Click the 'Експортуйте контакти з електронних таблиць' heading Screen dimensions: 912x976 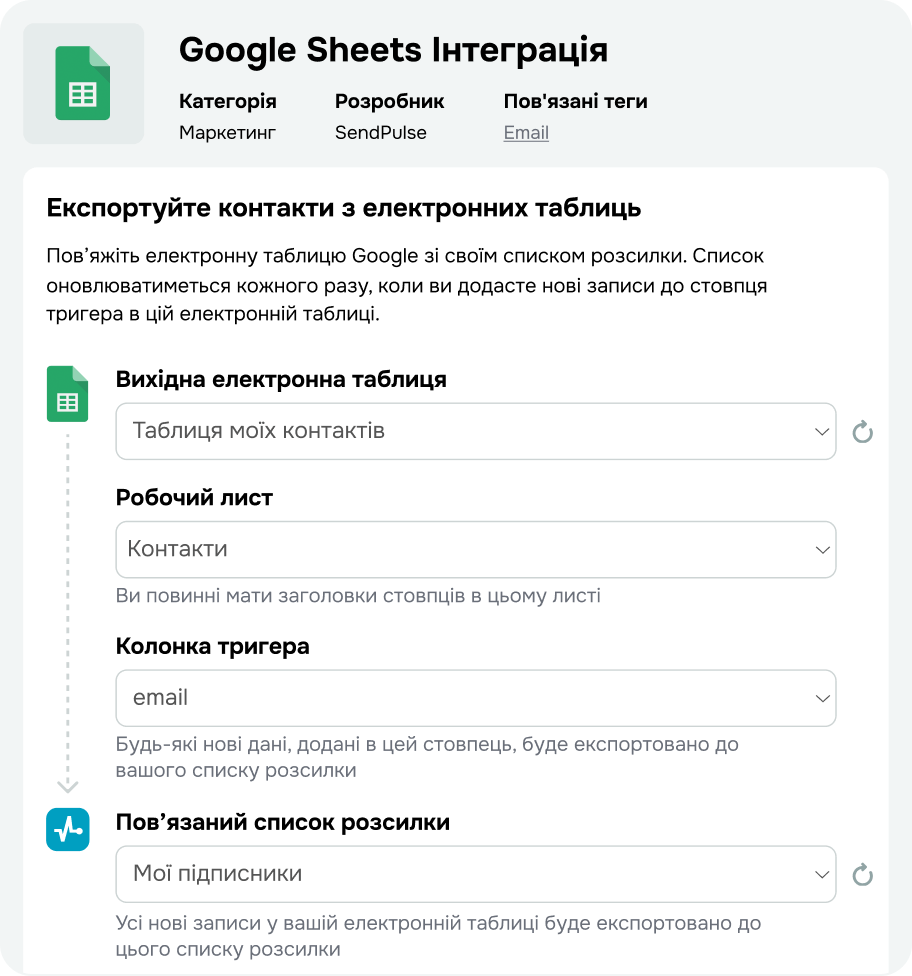343,209
